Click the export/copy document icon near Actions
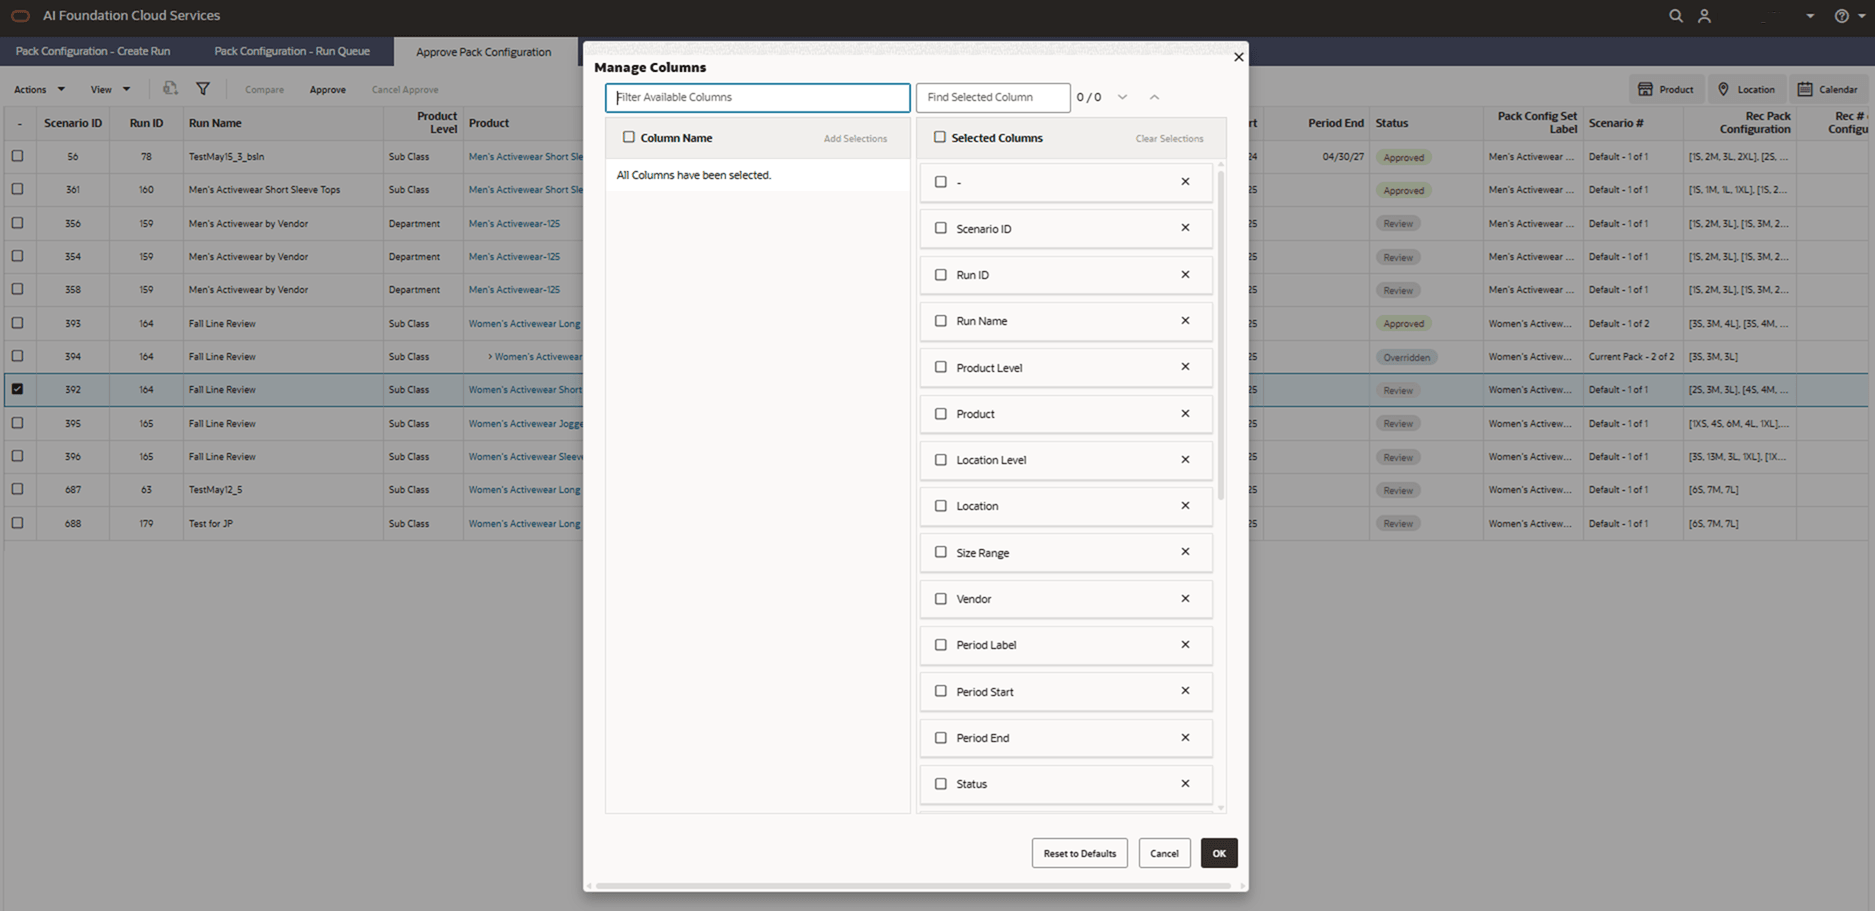The width and height of the screenshot is (1875, 911). coord(170,89)
